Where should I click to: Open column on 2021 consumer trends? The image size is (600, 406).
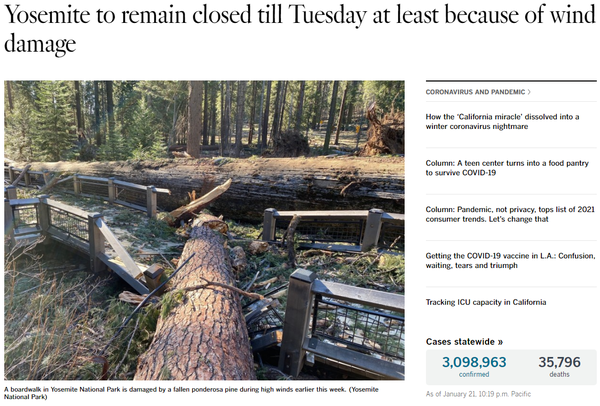[x=510, y=214]
